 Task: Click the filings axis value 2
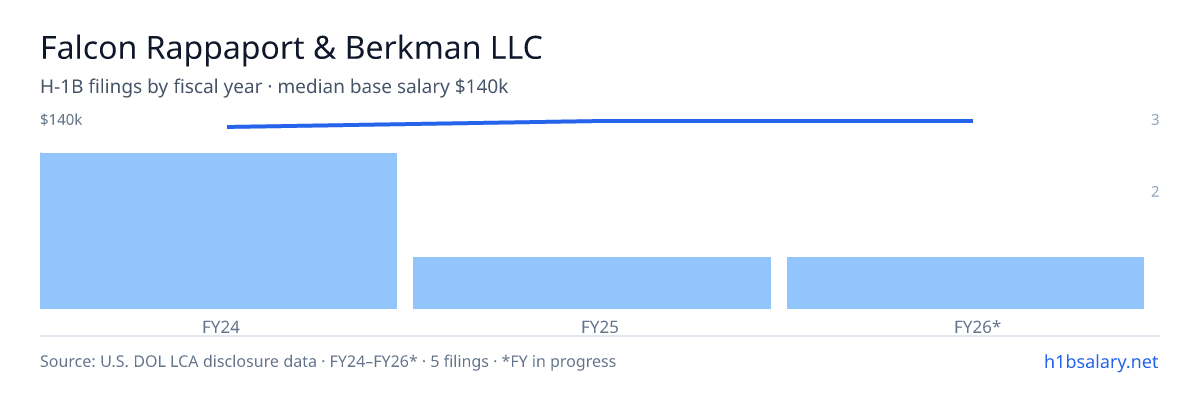[1155, 192]
